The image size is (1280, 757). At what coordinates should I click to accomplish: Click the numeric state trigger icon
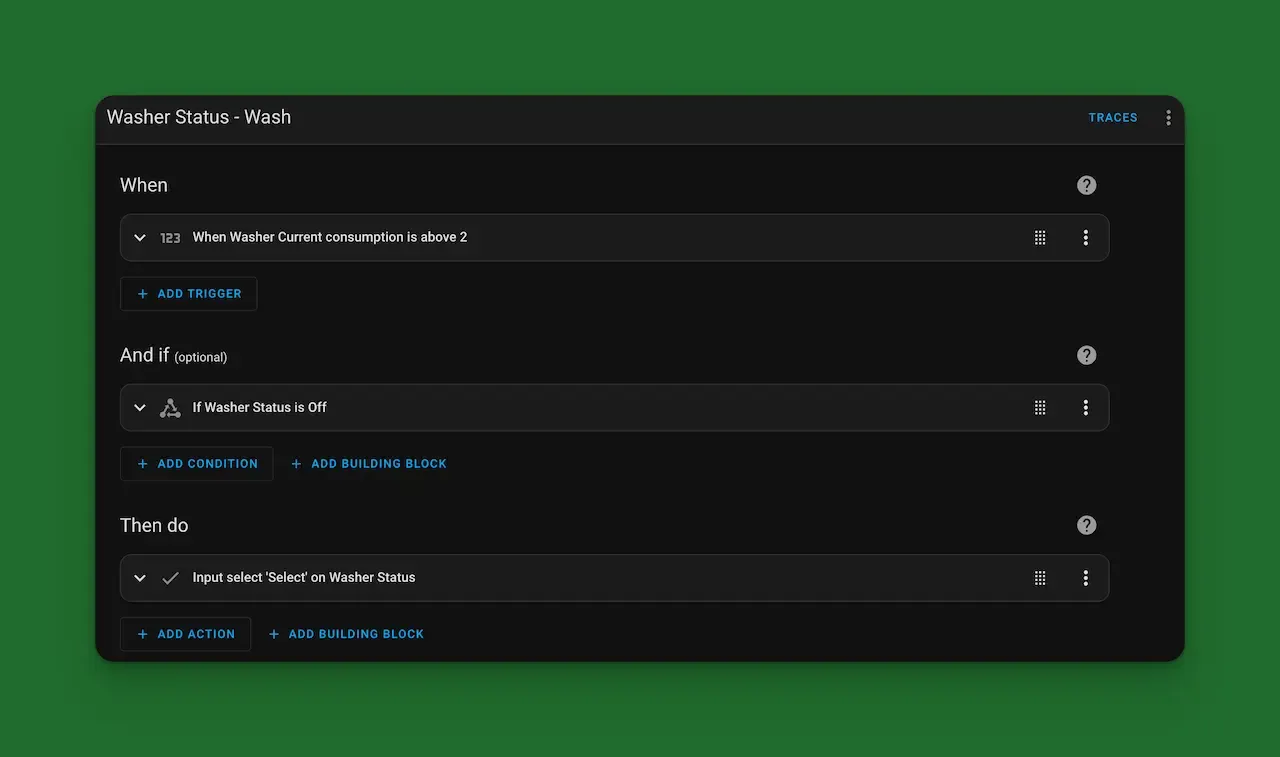click(170, 237)
